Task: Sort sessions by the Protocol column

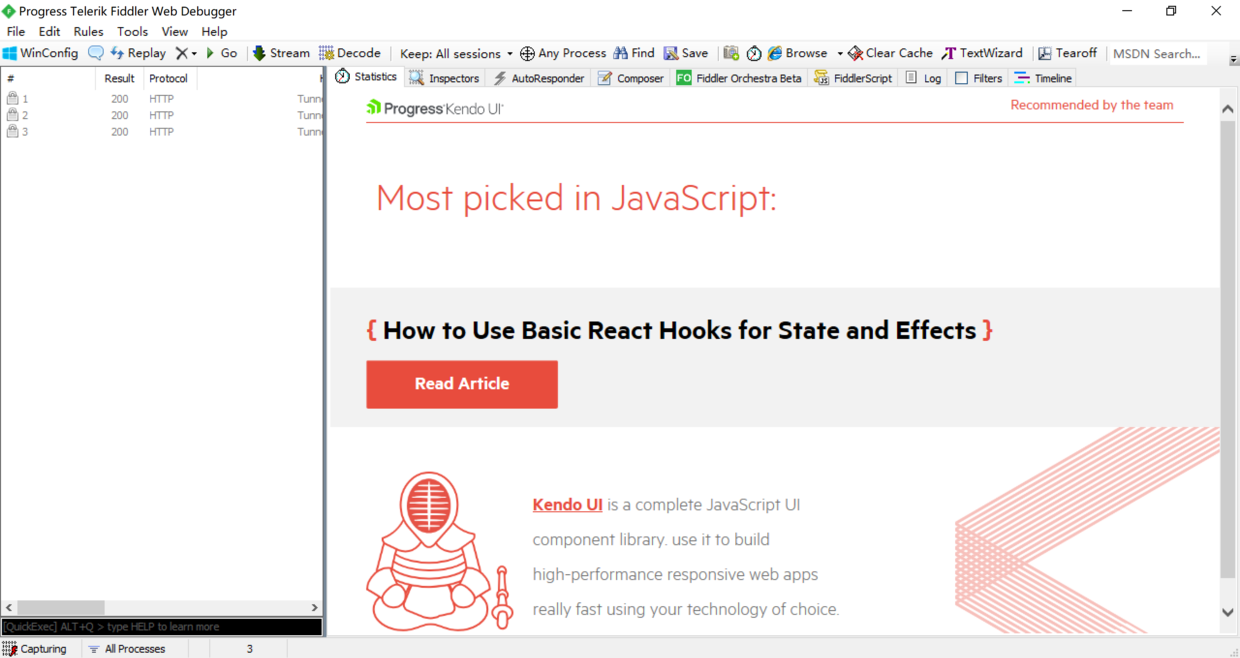Action: [169, 78]
